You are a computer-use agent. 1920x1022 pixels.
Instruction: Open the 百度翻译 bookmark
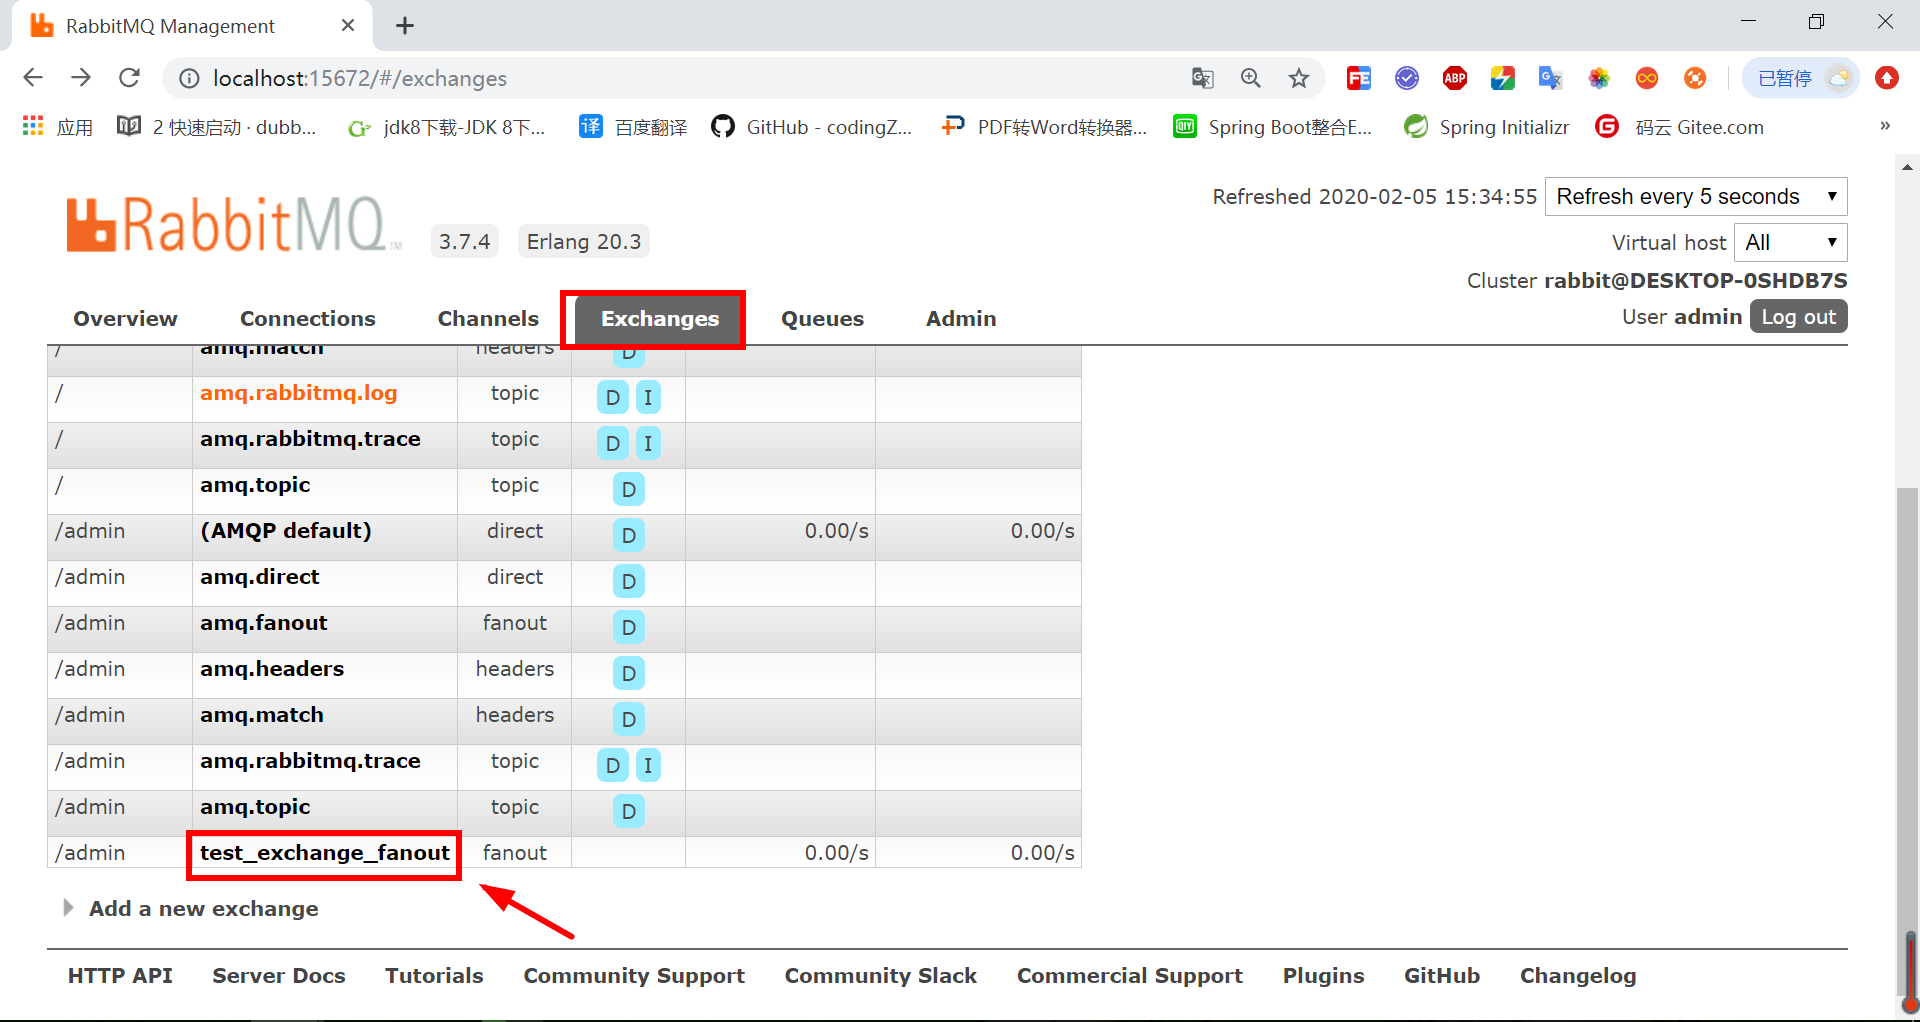(633, 127)
